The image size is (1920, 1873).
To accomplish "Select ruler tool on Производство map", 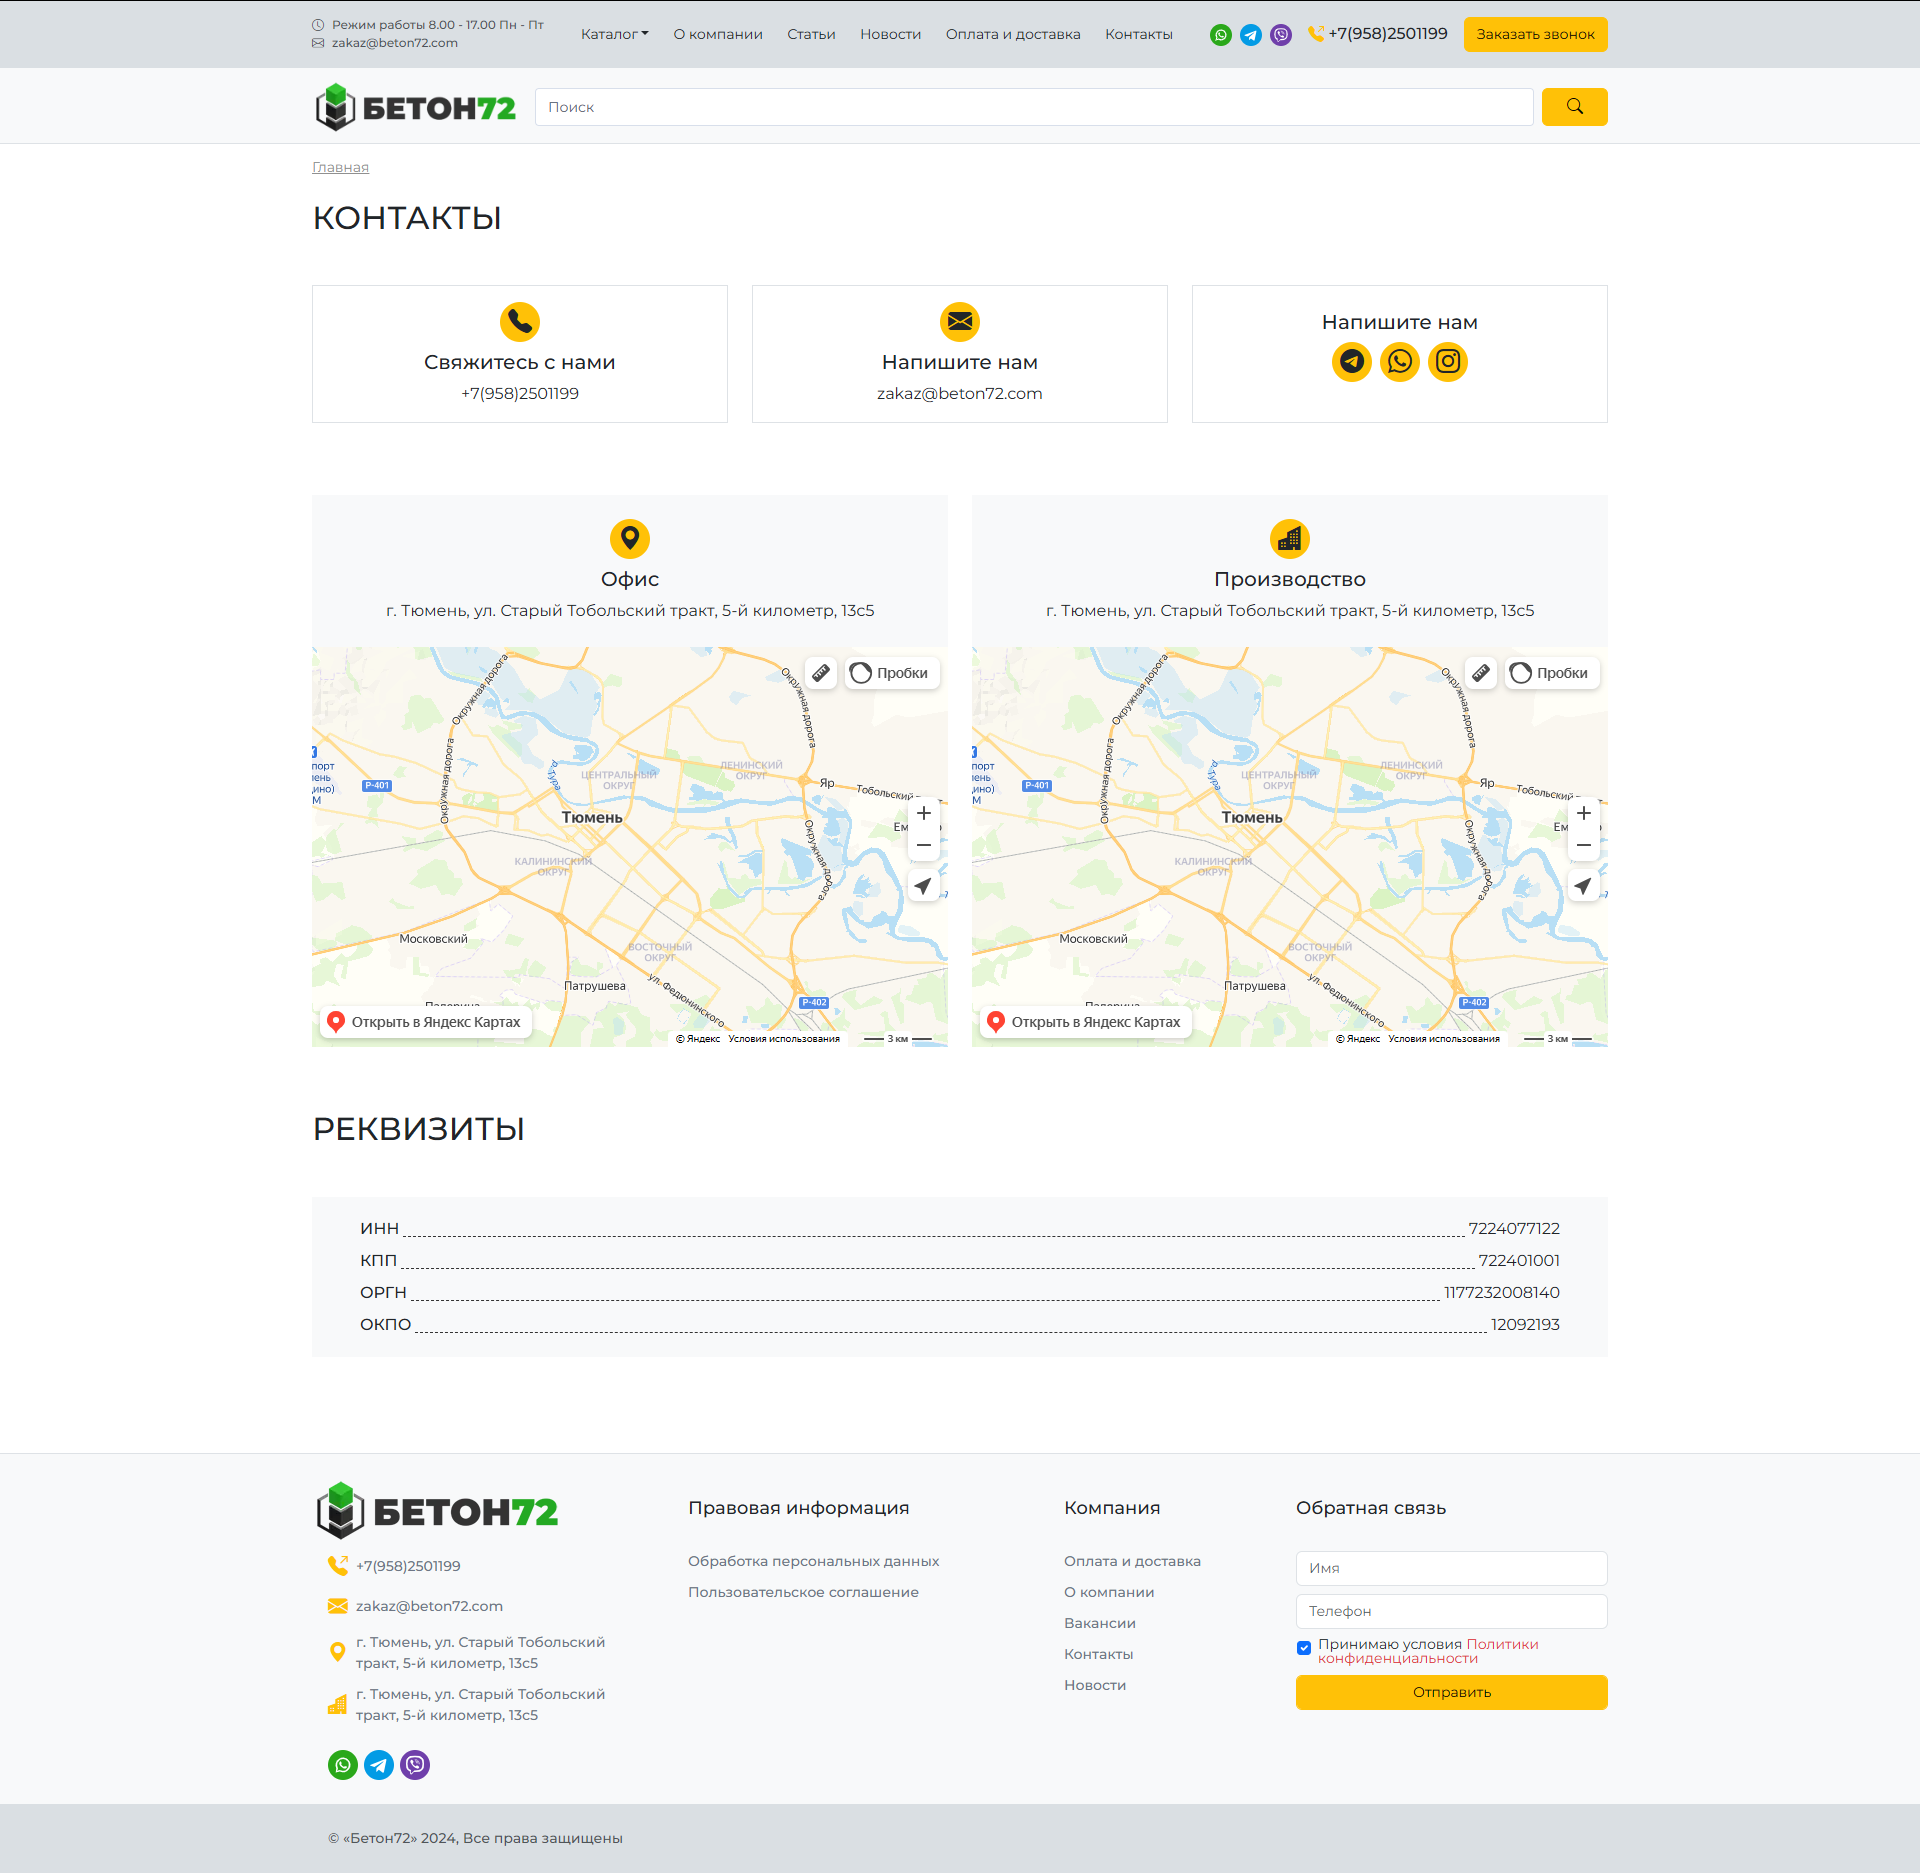I will [x=1481, y=673].
